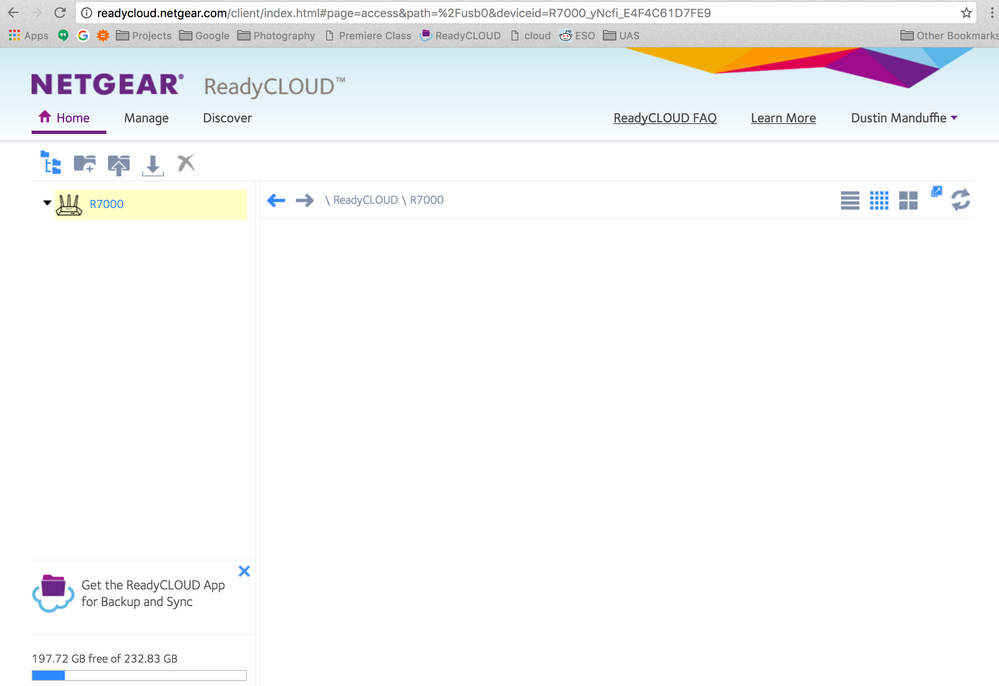
Task: Click the download arrow icon
Action: [x=152, y=164]
